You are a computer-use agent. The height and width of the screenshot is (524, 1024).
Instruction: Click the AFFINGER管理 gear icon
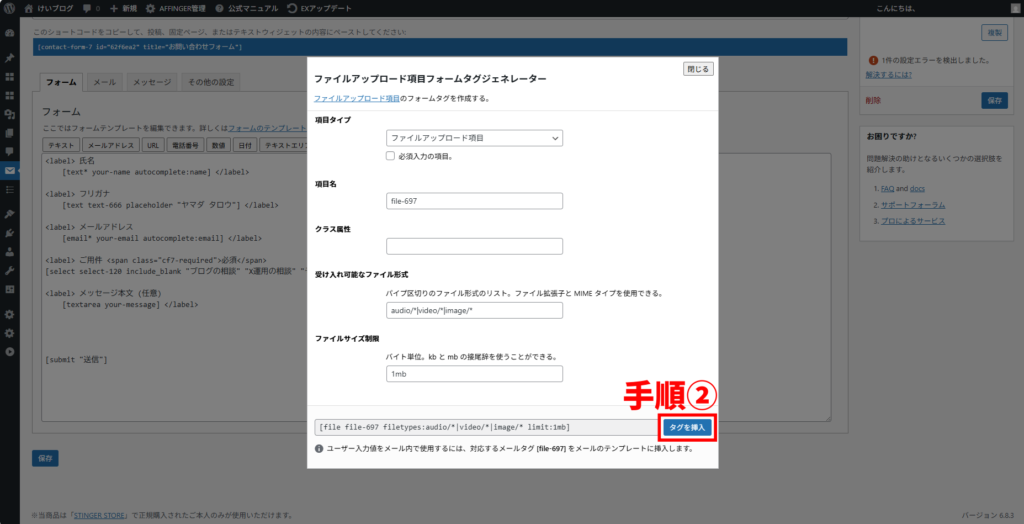pos(151,8)
